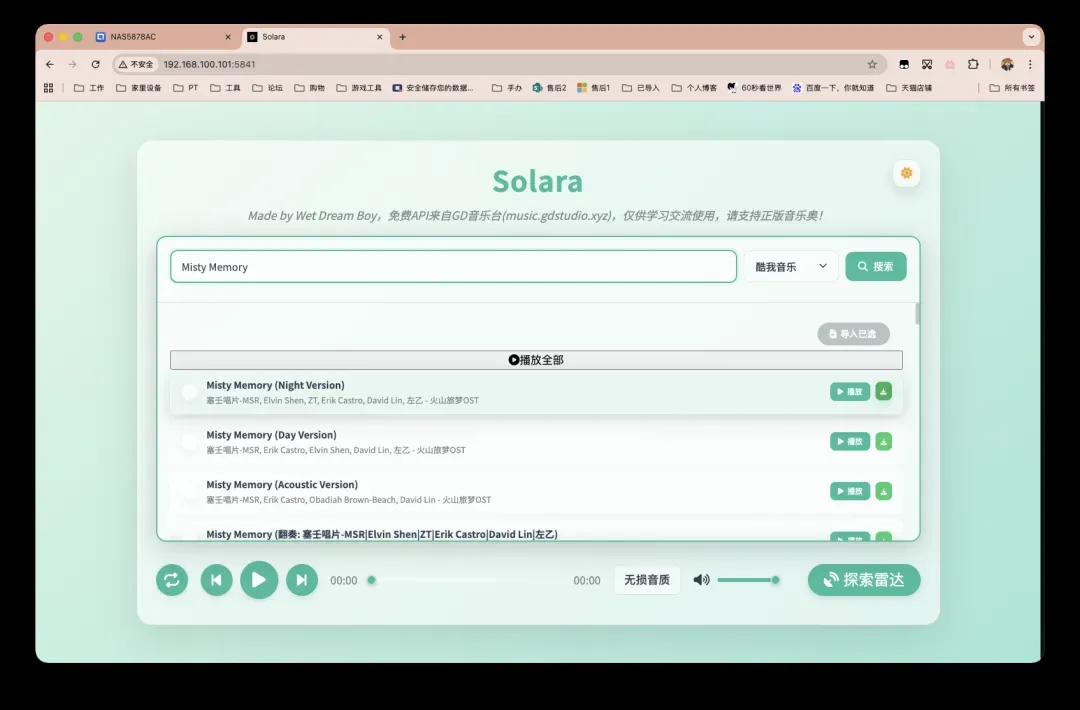Skip to the next track
The height and width of the screenshot is (710, 1080).
302,580
